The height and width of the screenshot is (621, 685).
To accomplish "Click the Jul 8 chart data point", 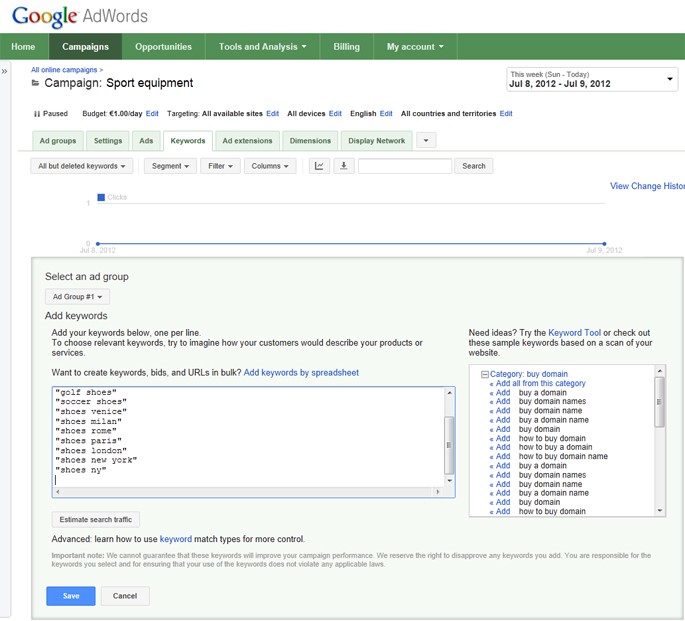I will point(98,244).
